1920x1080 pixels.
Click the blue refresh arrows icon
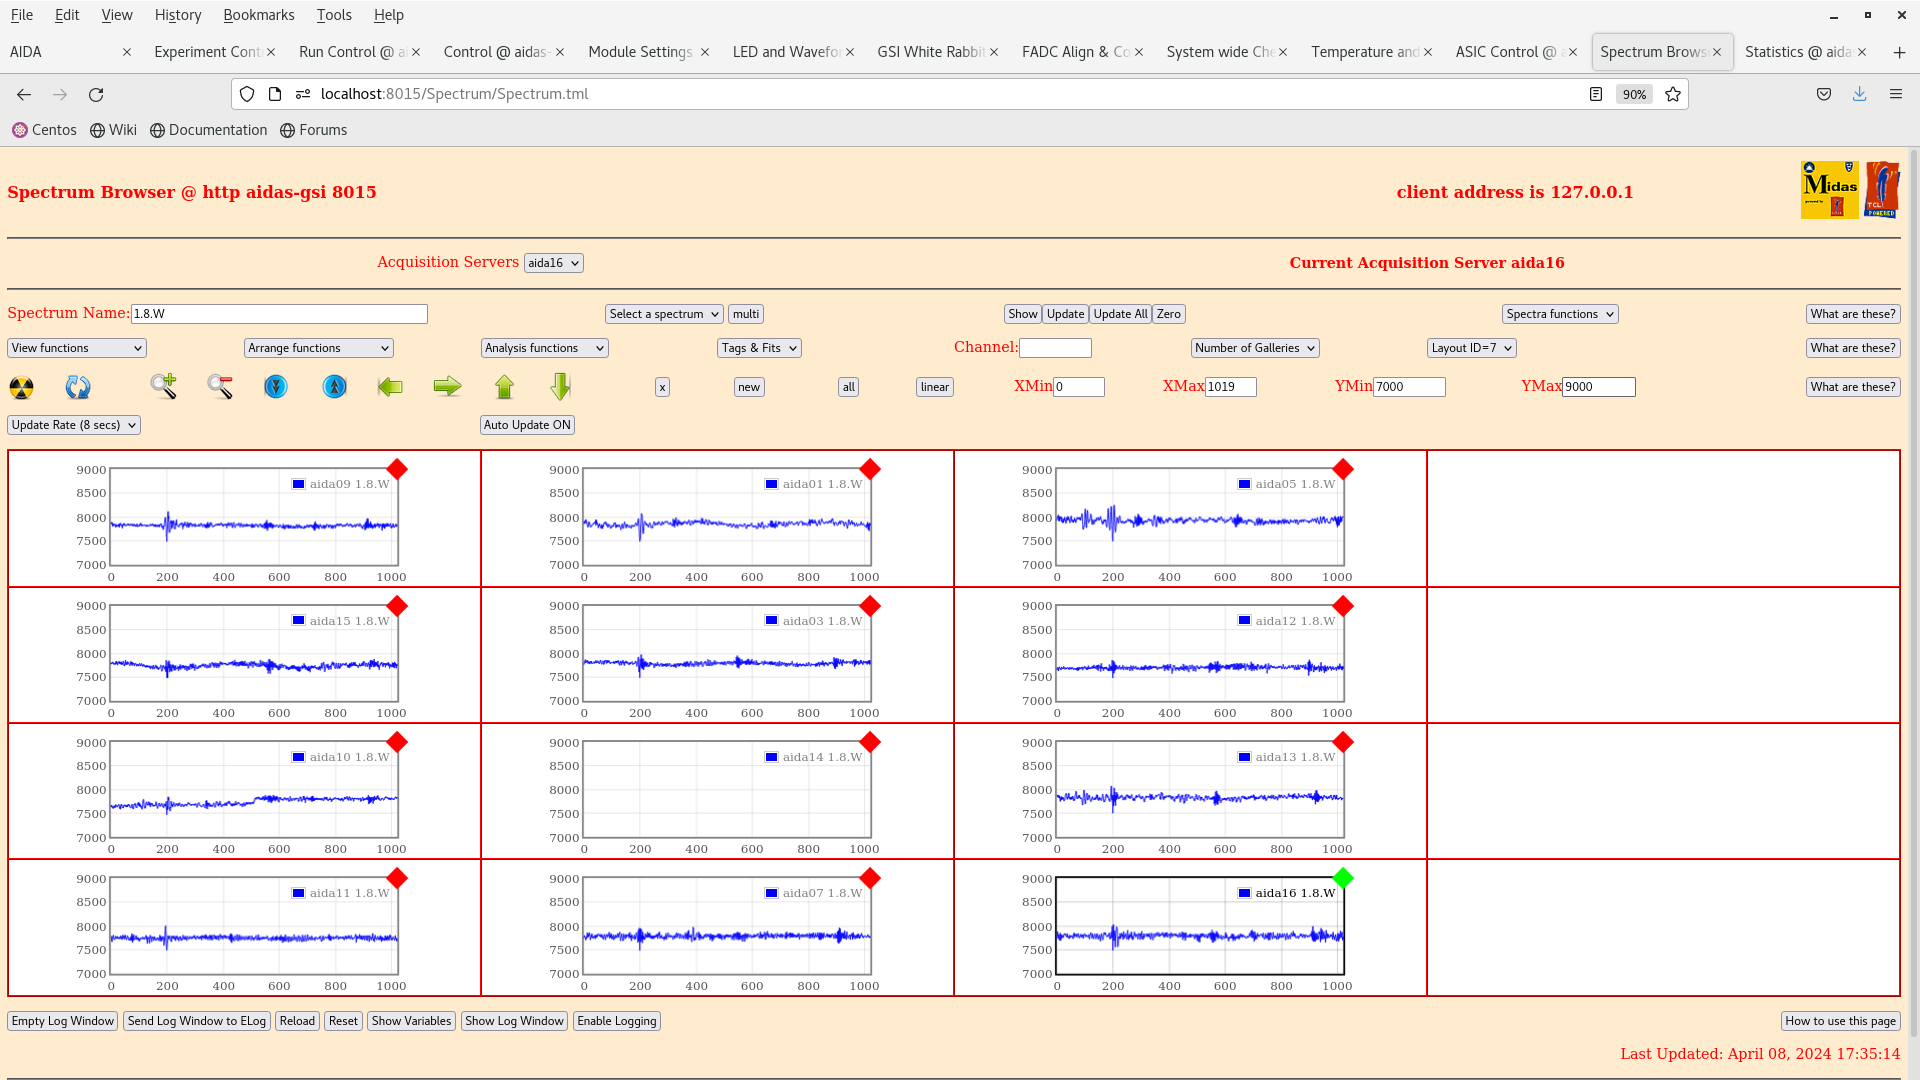(78, 387)
